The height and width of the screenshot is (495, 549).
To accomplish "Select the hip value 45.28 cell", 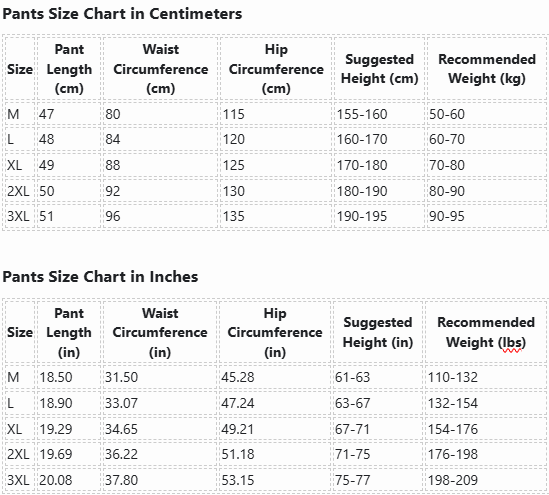I will pos(275,377).
